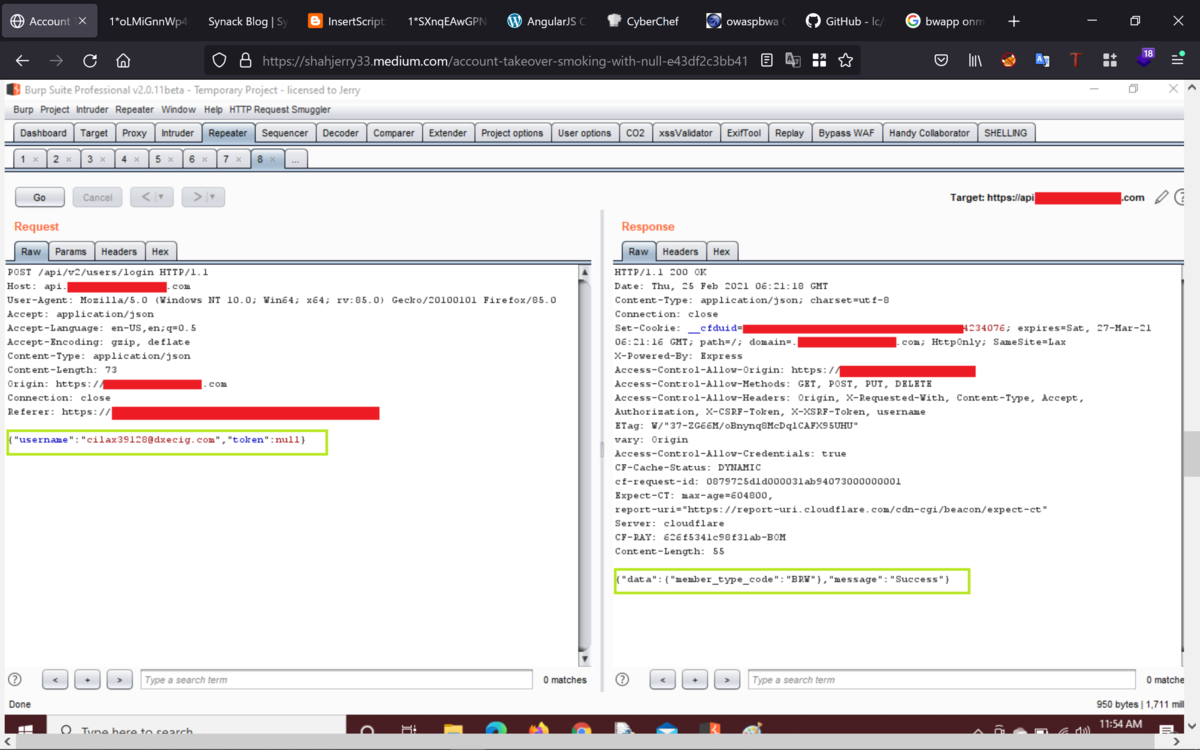Open new browser tab with plus

[1014, 20]
